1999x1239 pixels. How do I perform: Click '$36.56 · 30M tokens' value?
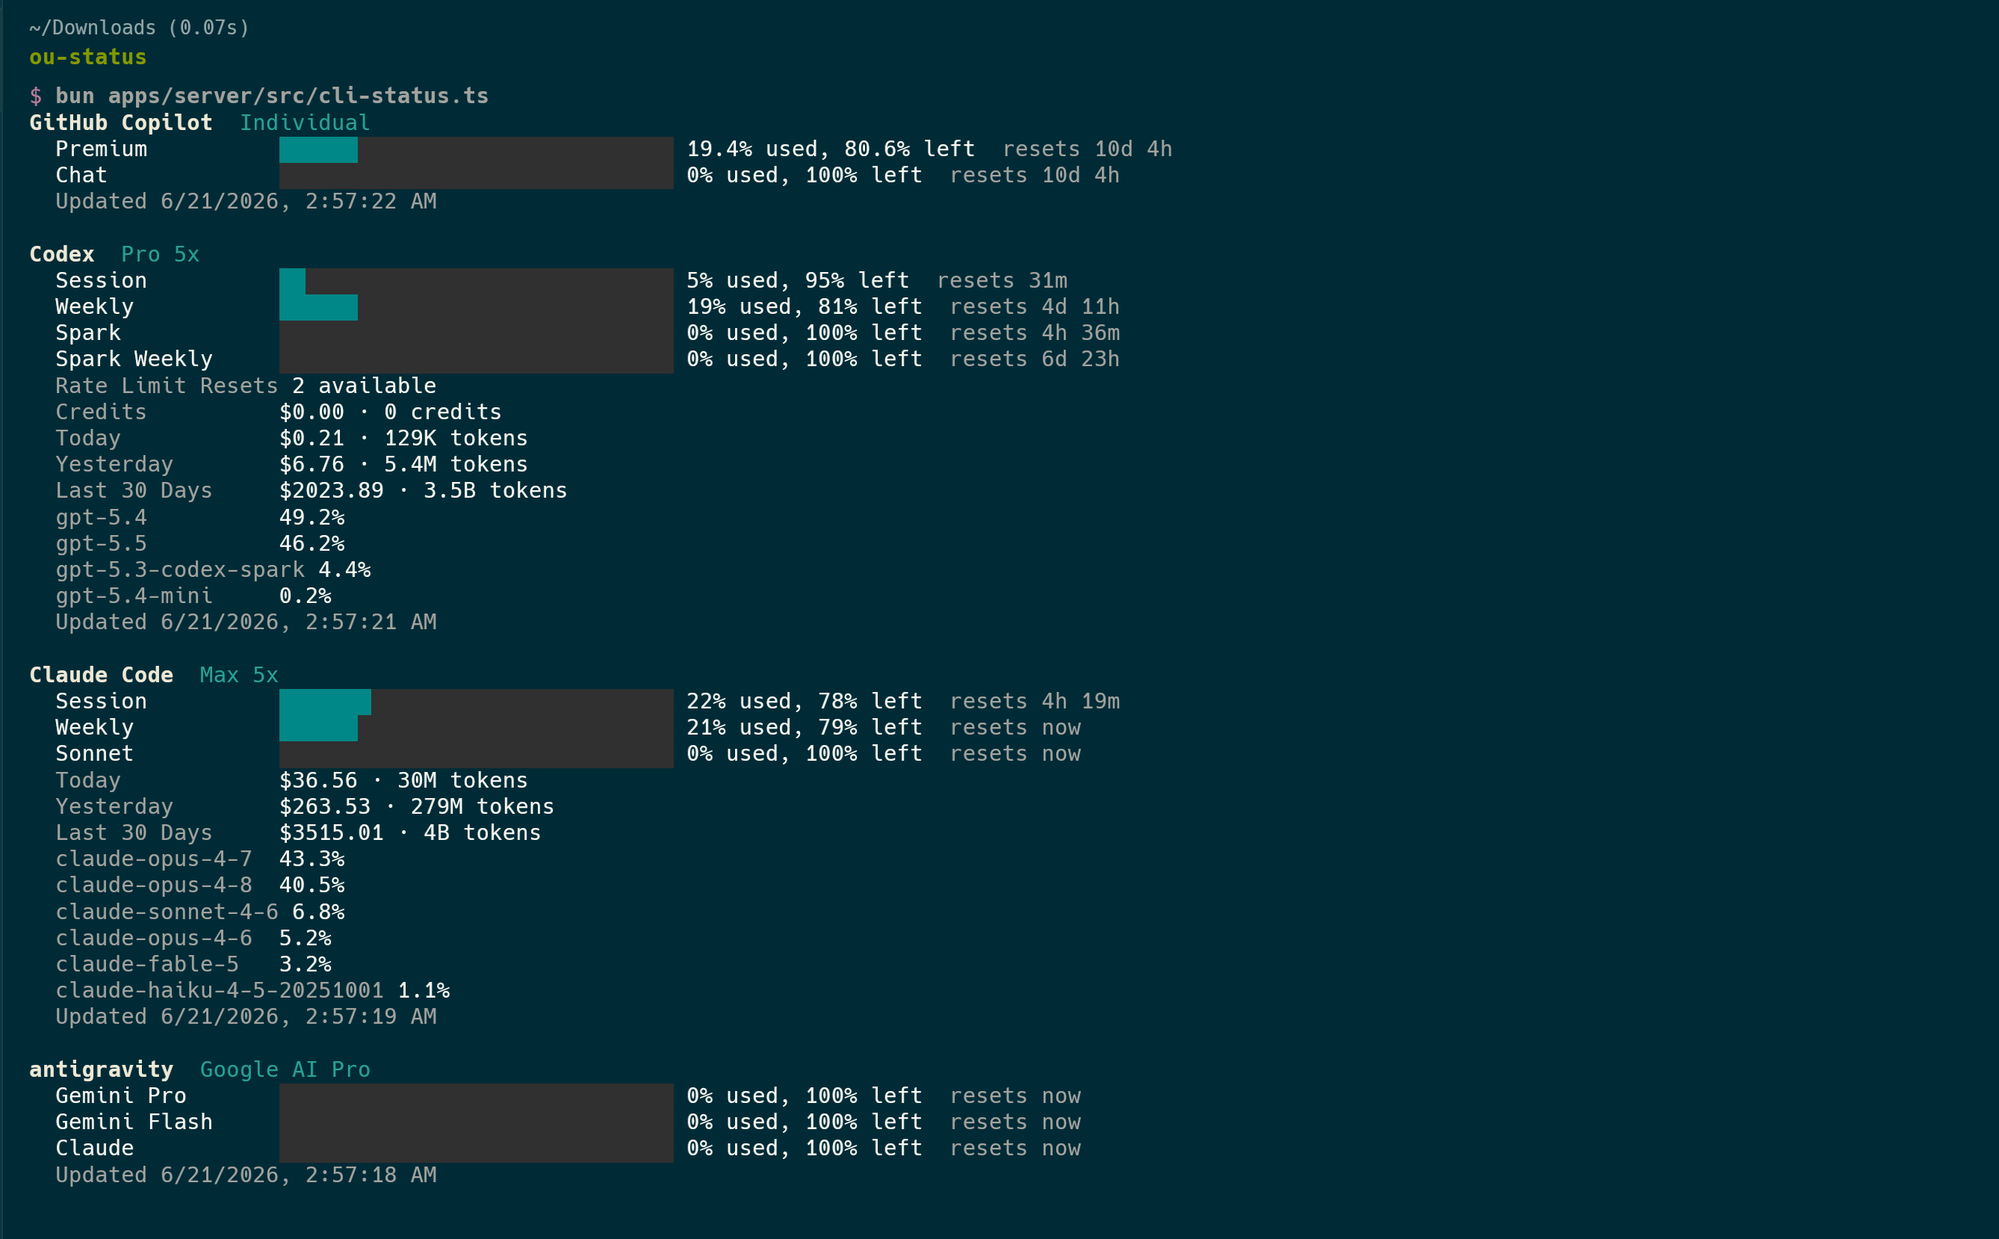tap(403, 780)
